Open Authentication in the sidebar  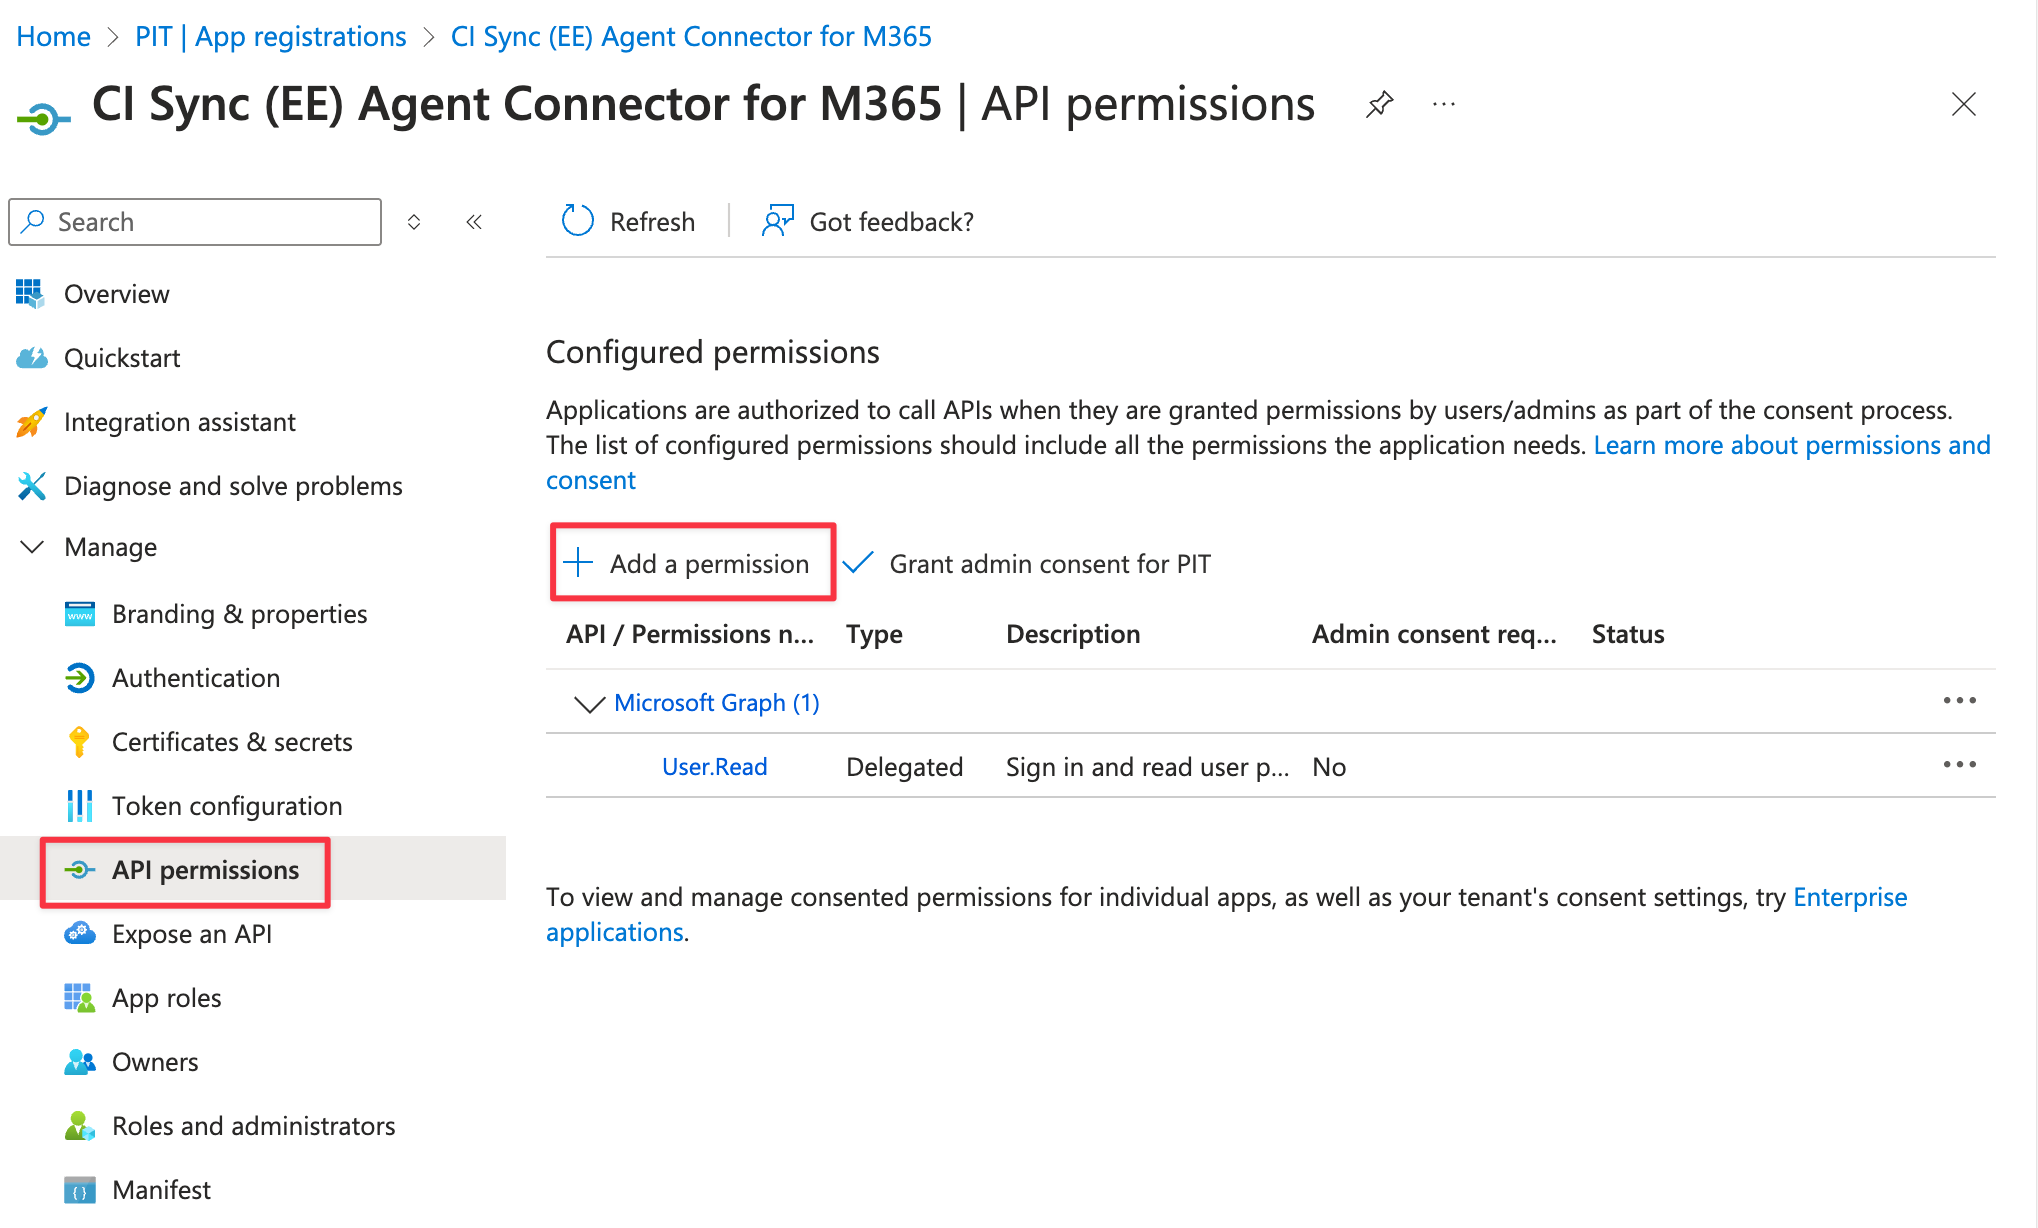pyautogui.click(x=196, y=678)
